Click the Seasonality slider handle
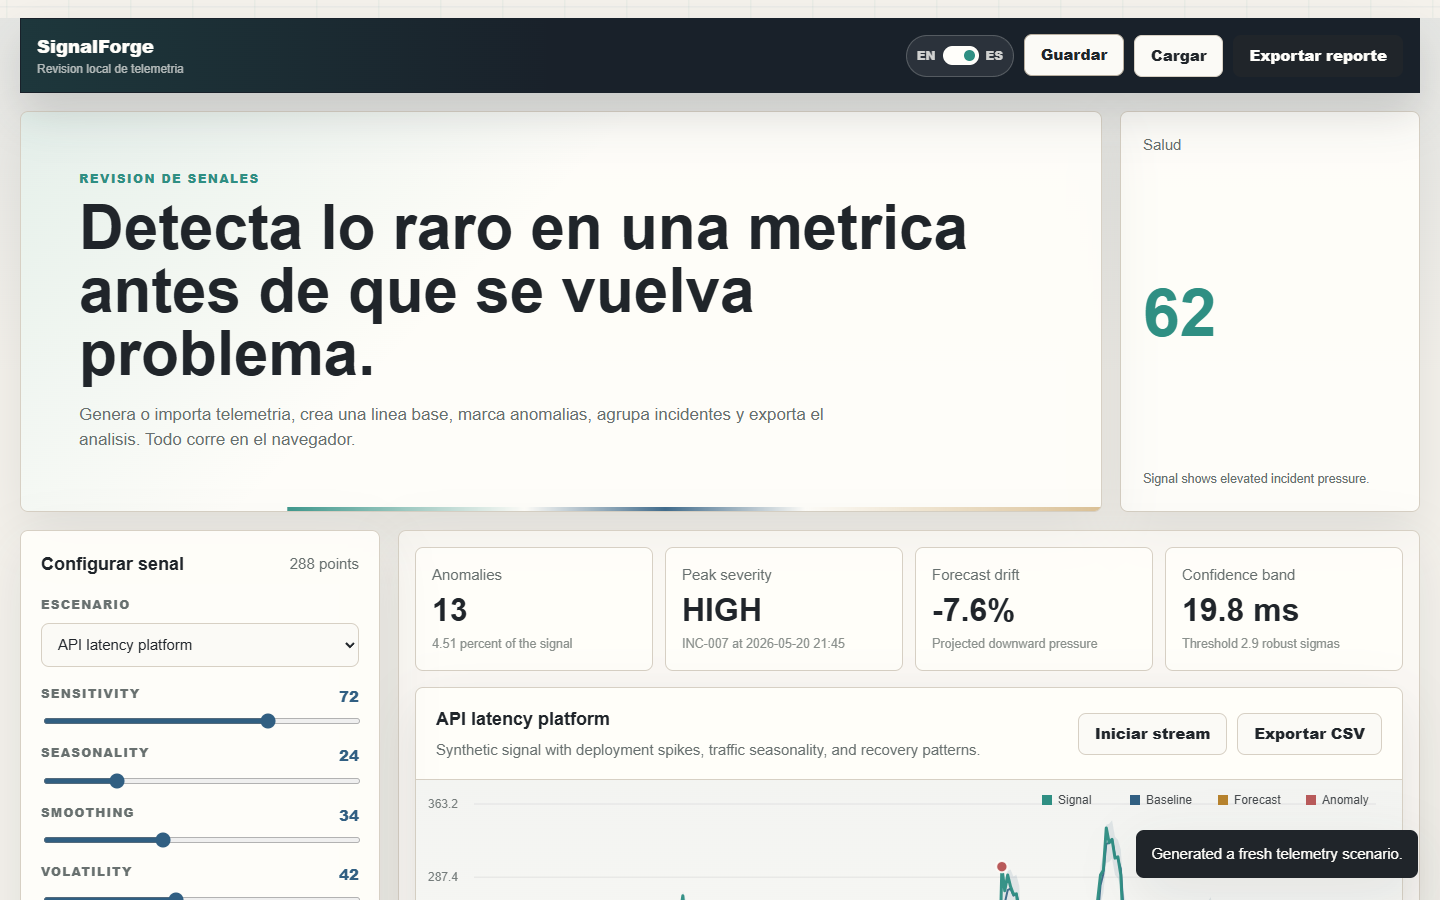Viewport: 1440px width, 900px height. click(x=117, y=781)
